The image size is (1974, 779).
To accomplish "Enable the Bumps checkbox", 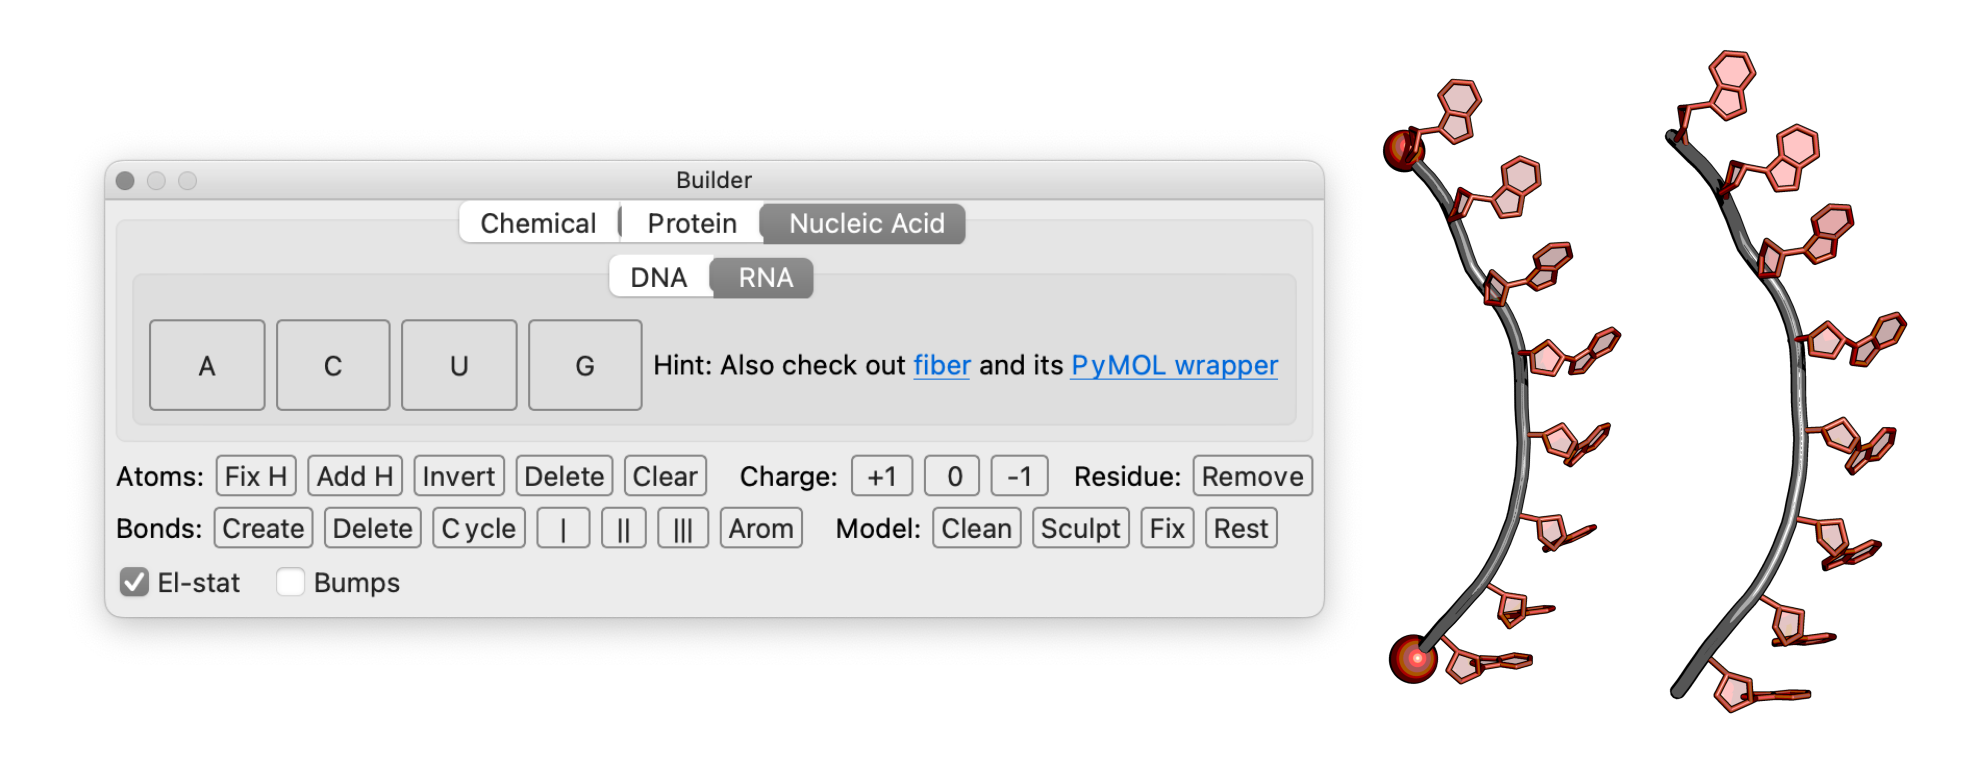I will [x=291, y=582].
